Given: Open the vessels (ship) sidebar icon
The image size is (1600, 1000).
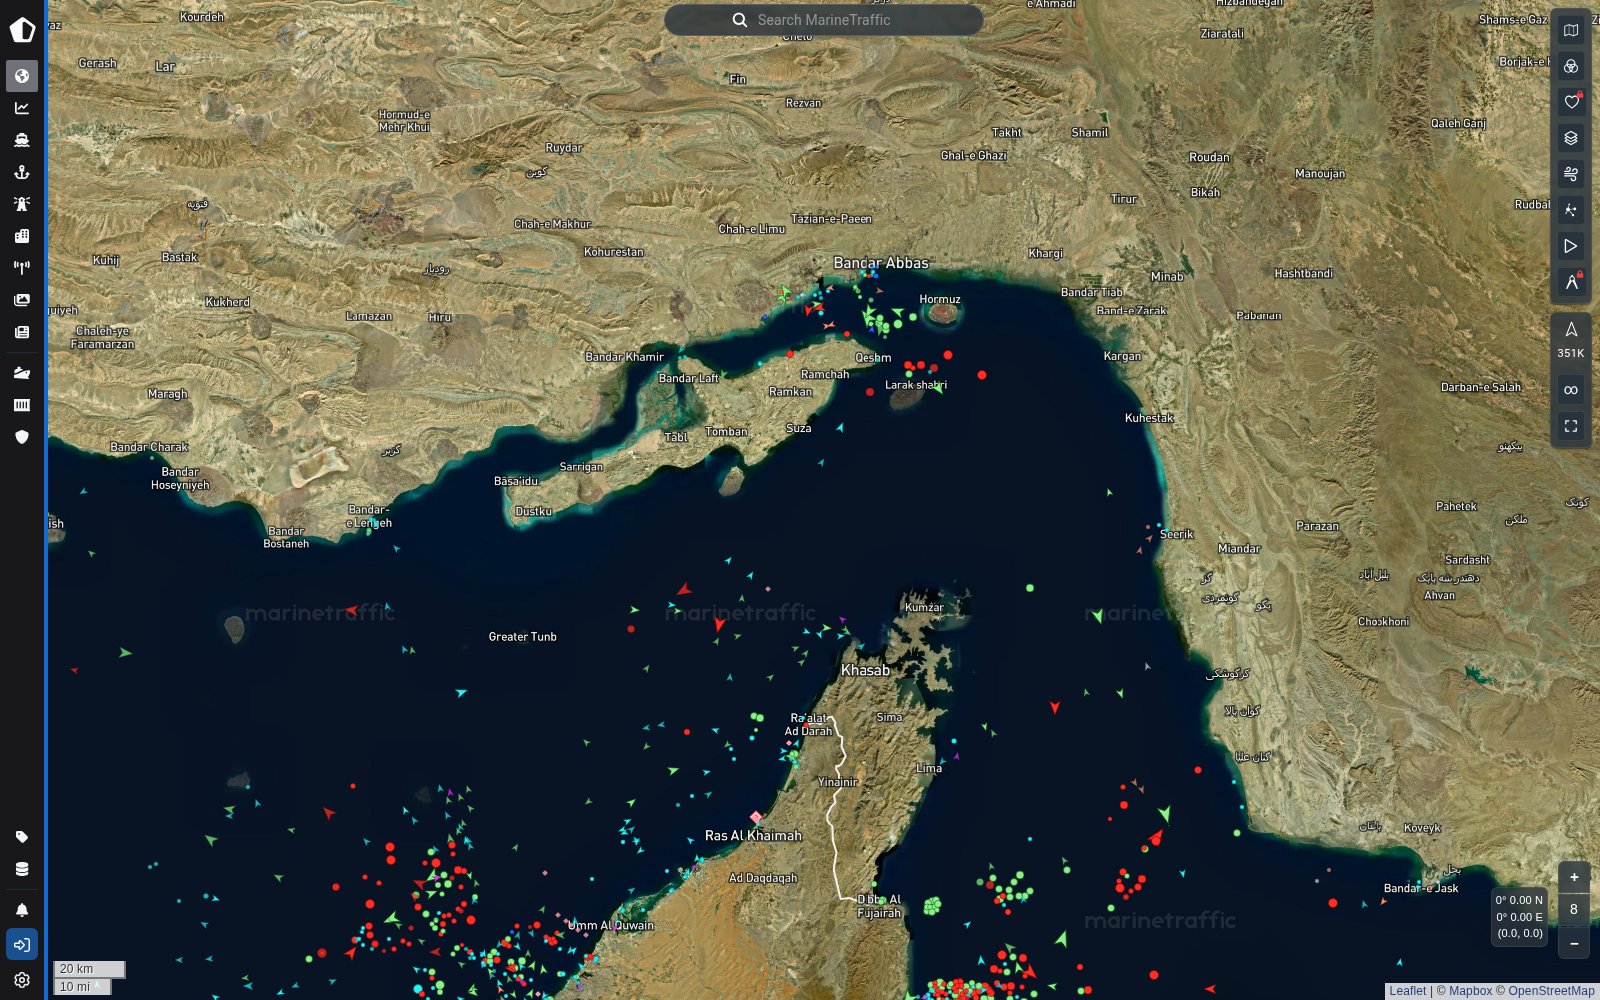Looking at the screenshot, I should pos(22,140).
